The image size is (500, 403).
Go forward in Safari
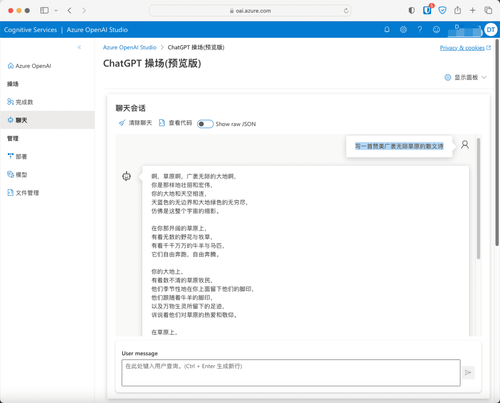coord(84,11)
